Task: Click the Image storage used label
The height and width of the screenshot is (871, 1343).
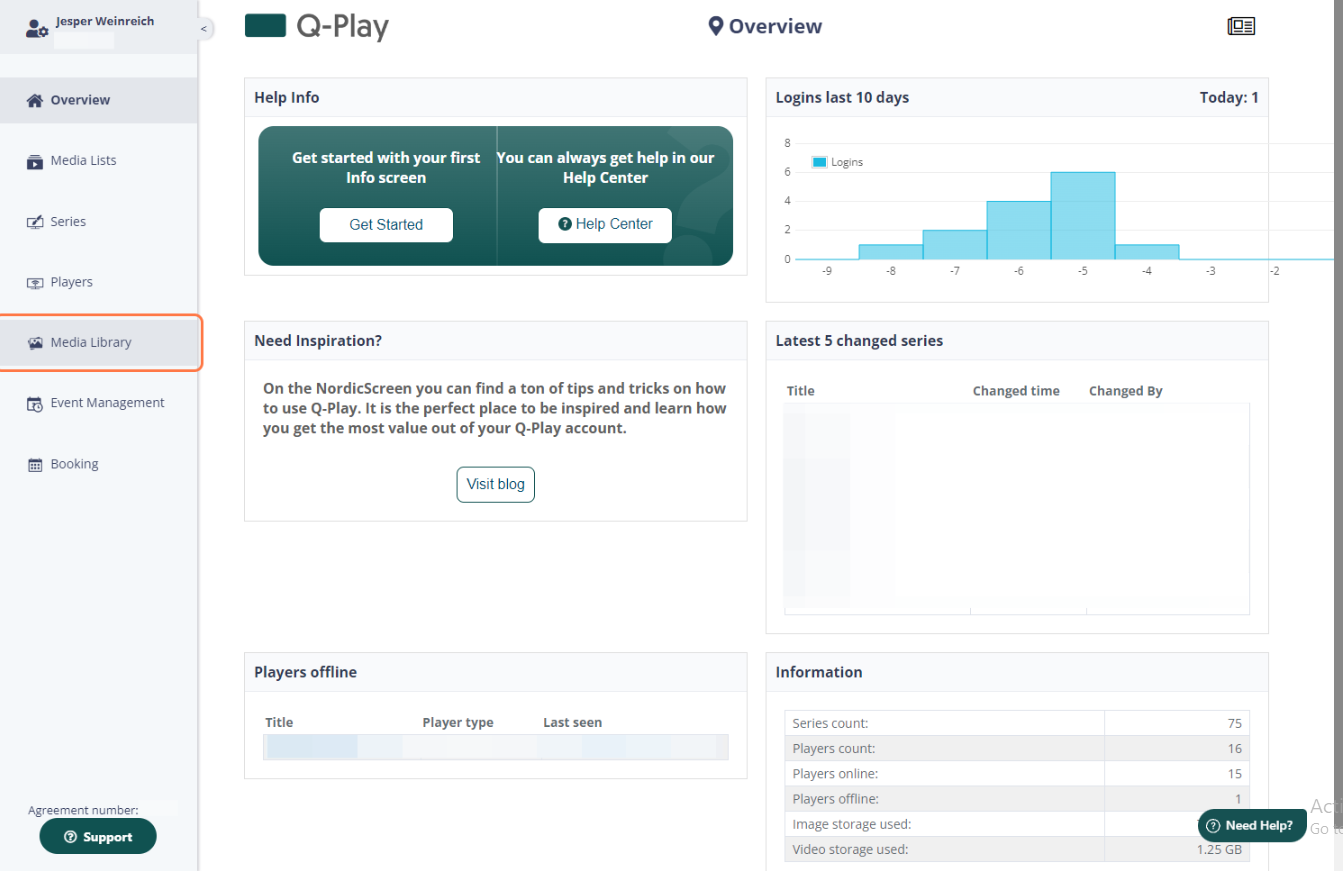Action: [851, 824]
